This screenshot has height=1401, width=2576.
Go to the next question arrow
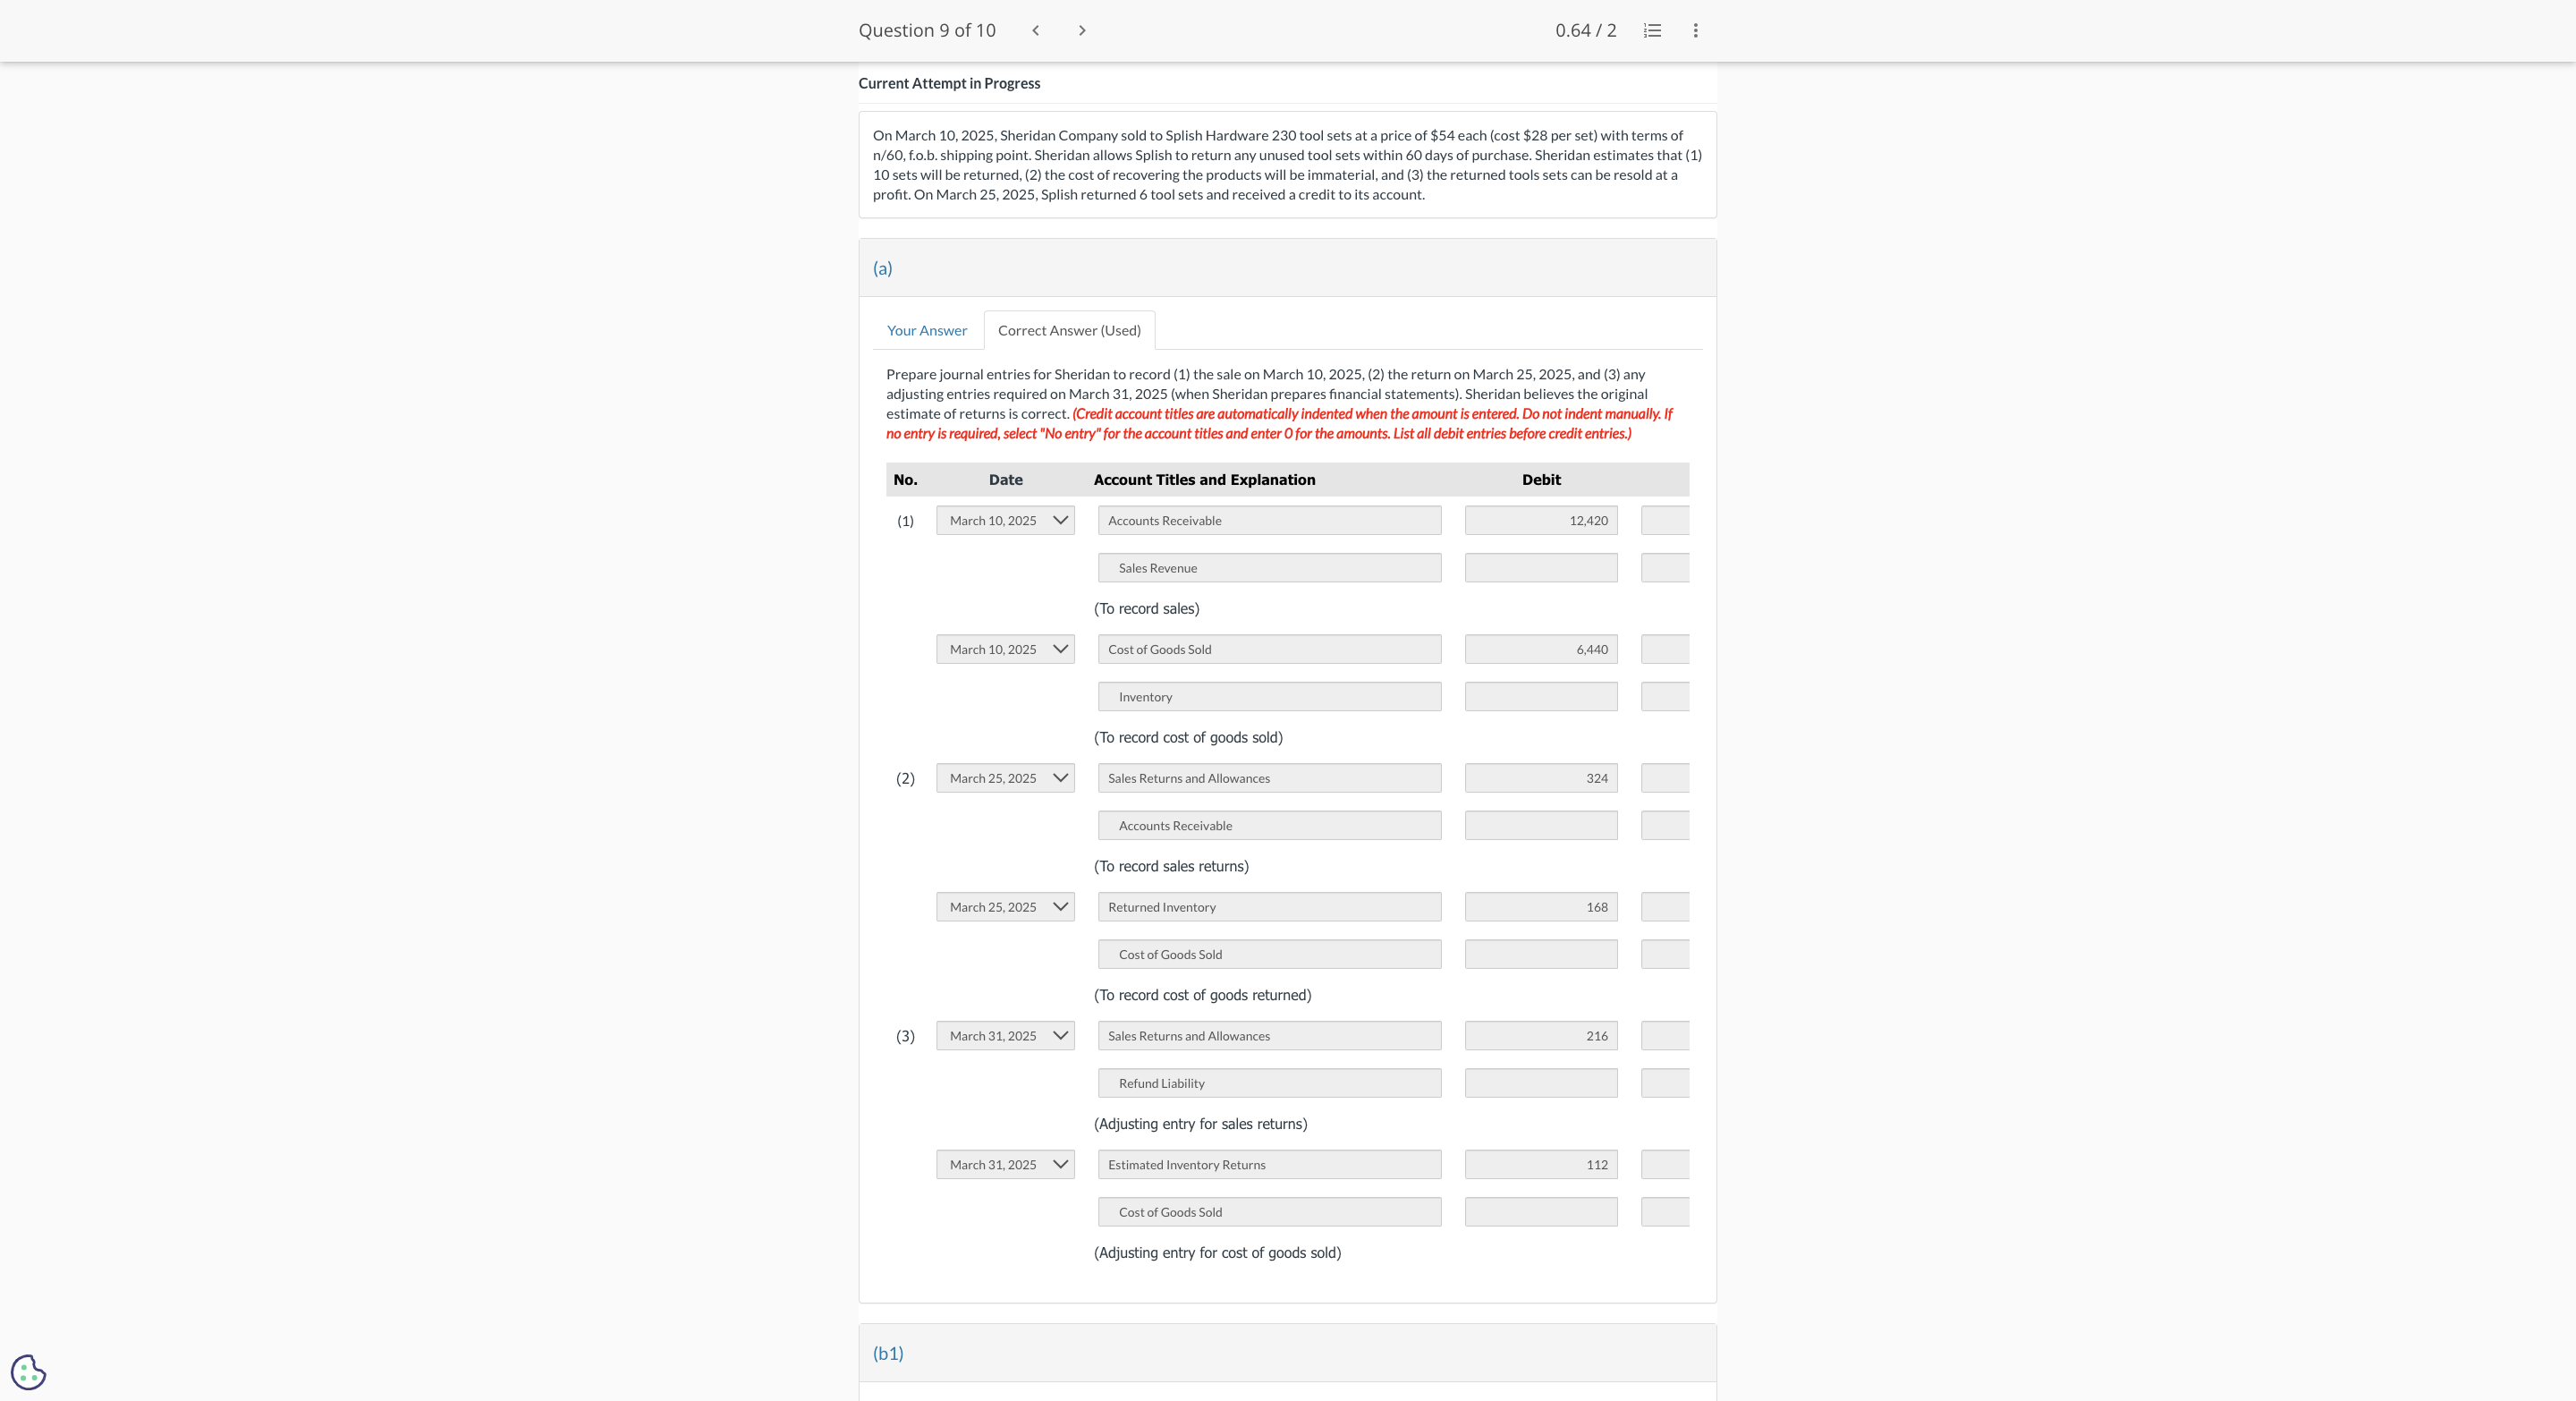1081,30
